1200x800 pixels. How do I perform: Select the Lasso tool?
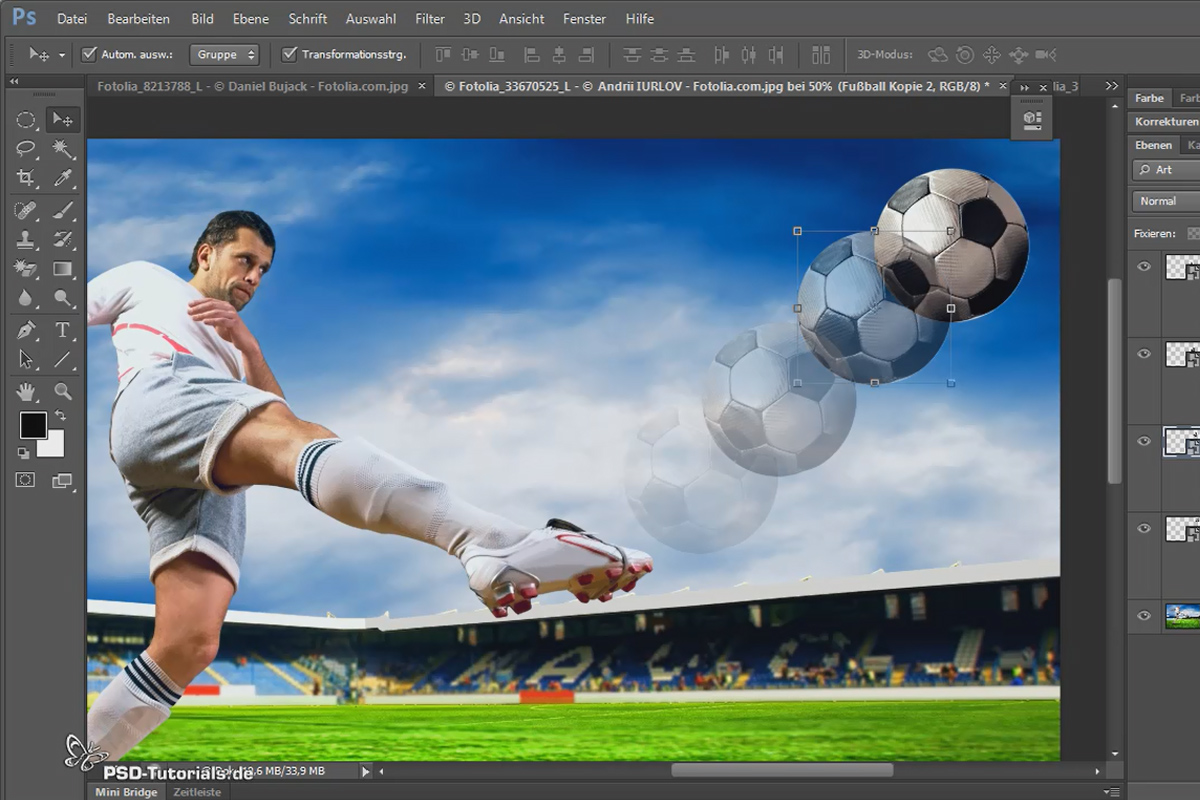point(26,149)
